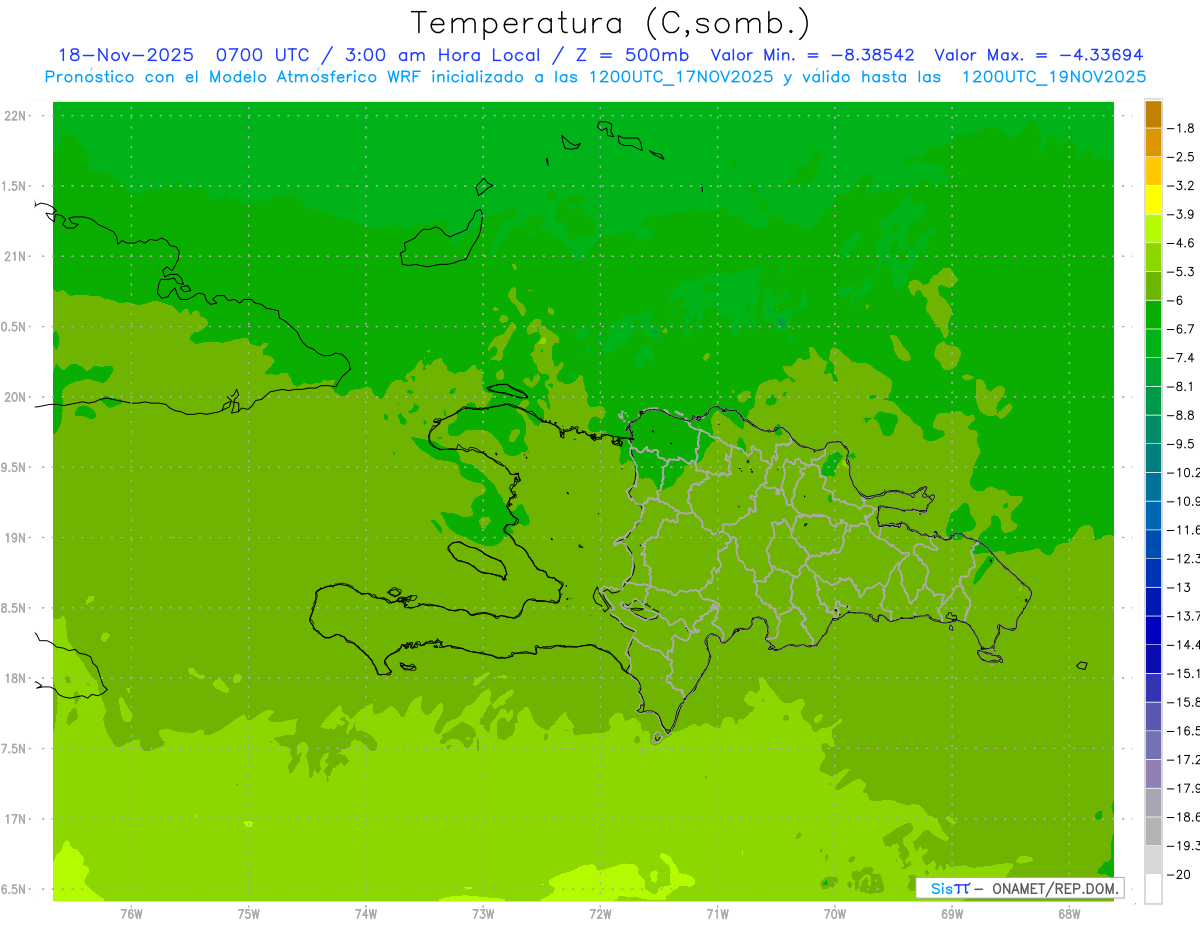Click the dark orange swatch above -1.8
This screenshot has width=1200, height=927.
click(x=1153, y=114)
